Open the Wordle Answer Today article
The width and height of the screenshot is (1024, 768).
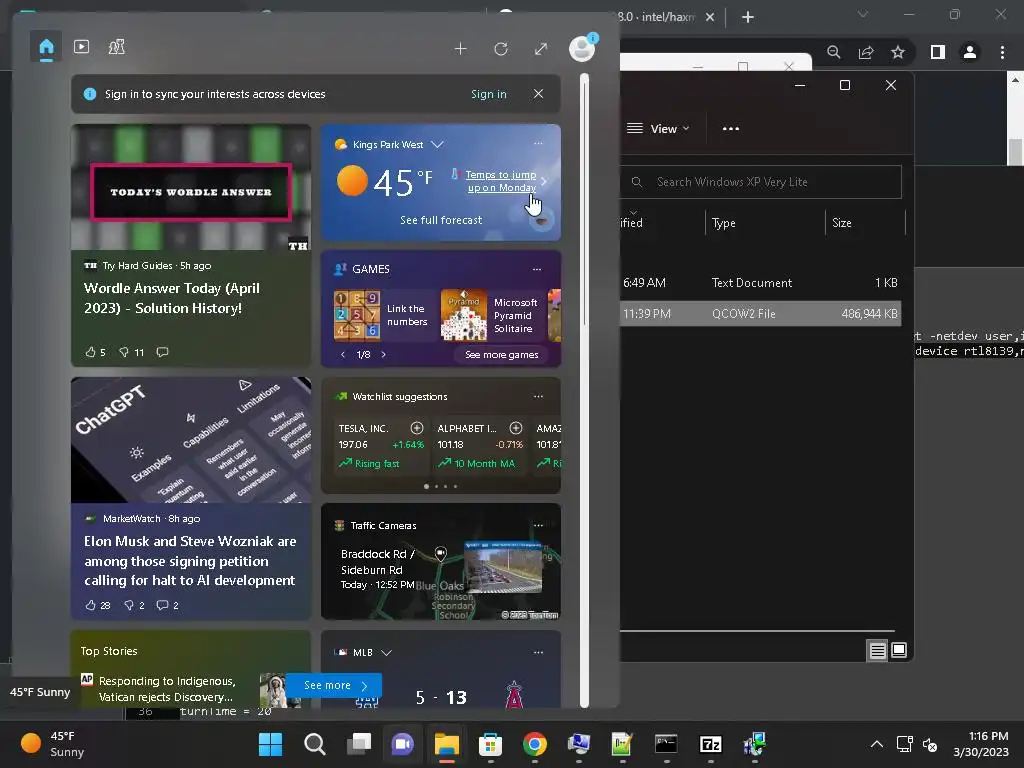tap(172, 298)
